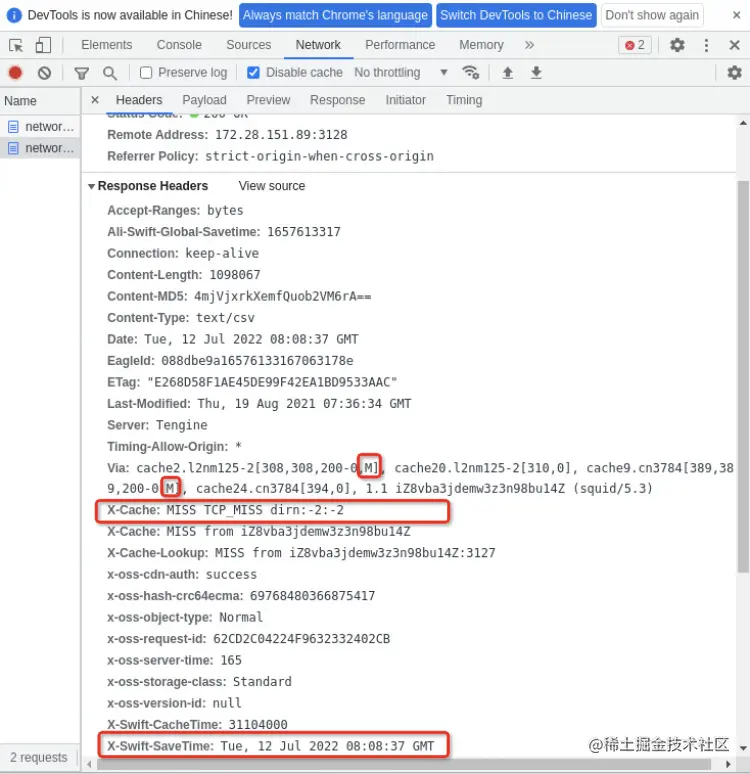Click the scroll up arrow of headers pane
Image resolution: width=750 pixels, height=774 pixels.
[743, 123]
